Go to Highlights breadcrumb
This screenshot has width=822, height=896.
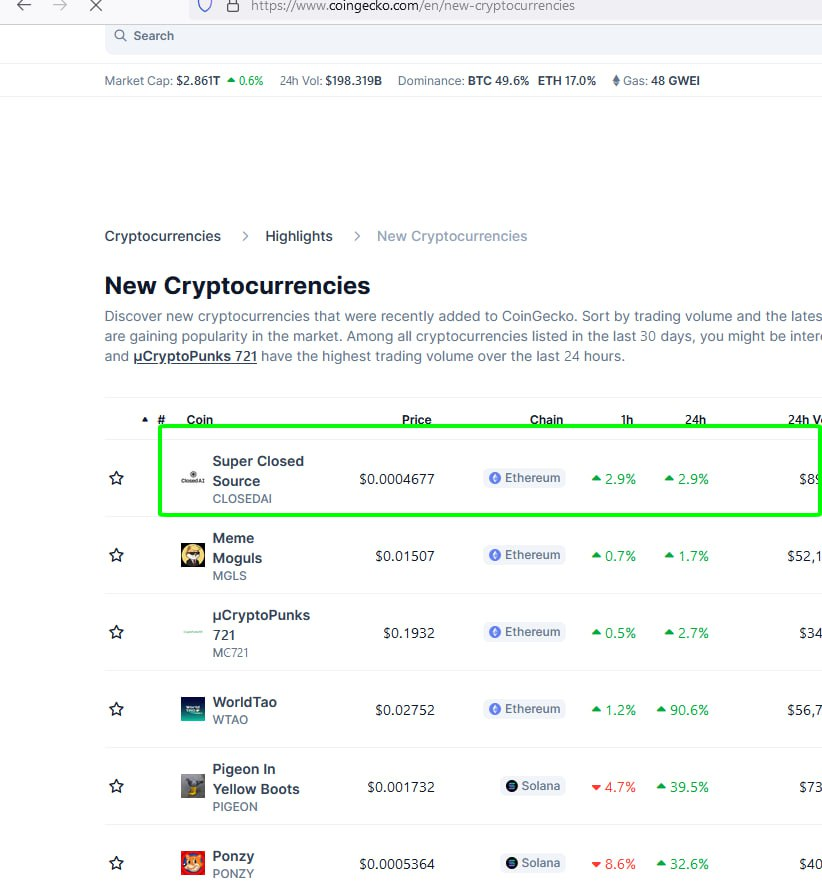[x=298, y=236]
